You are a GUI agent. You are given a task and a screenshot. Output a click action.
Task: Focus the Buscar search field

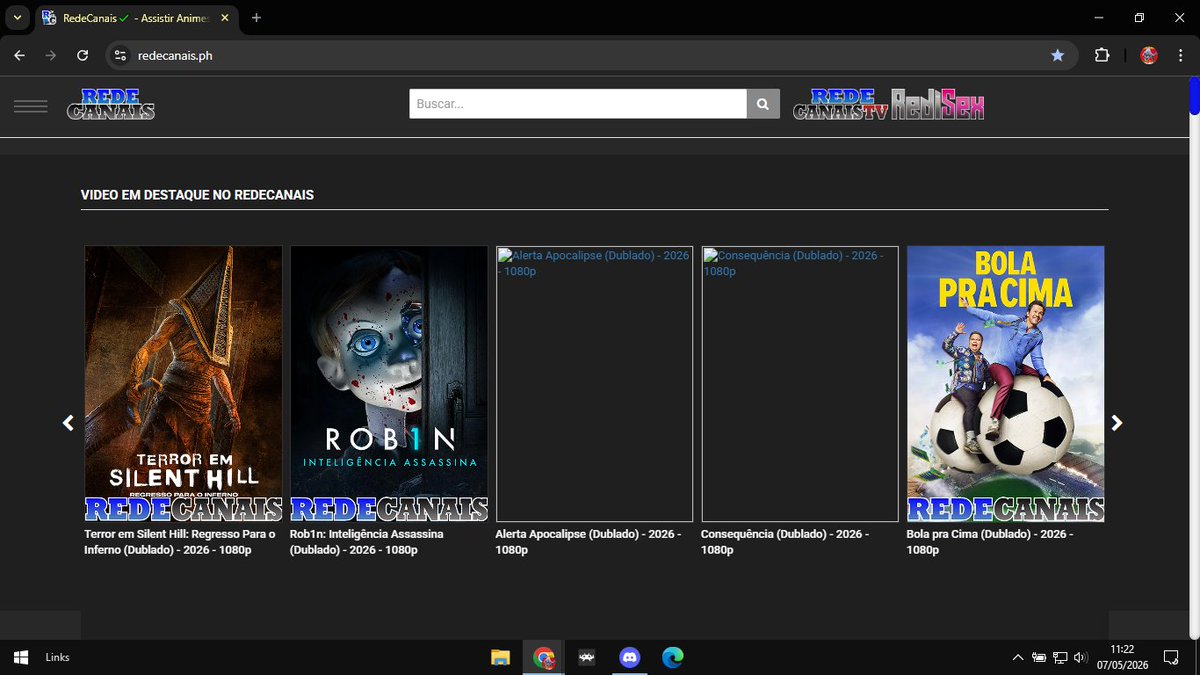click(578, 104)
